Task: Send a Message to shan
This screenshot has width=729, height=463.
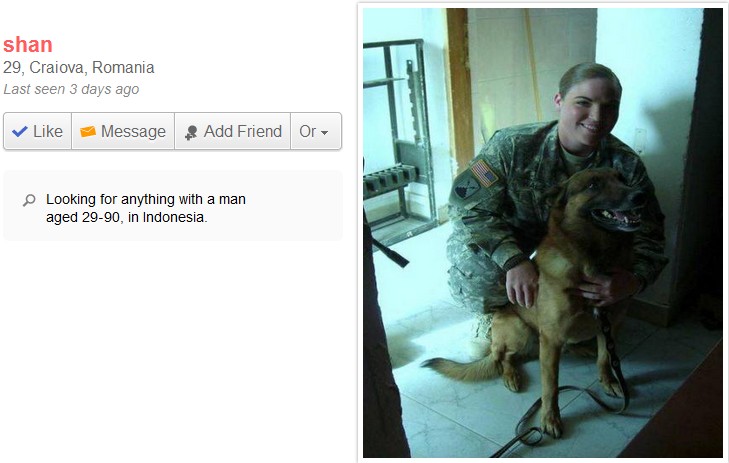Action: (x=123, y=131)
